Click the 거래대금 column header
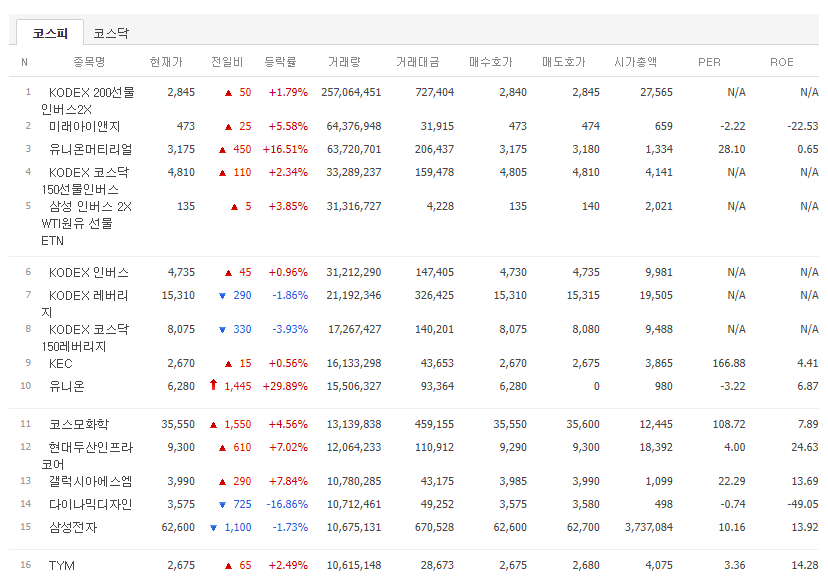 point(418,62)
